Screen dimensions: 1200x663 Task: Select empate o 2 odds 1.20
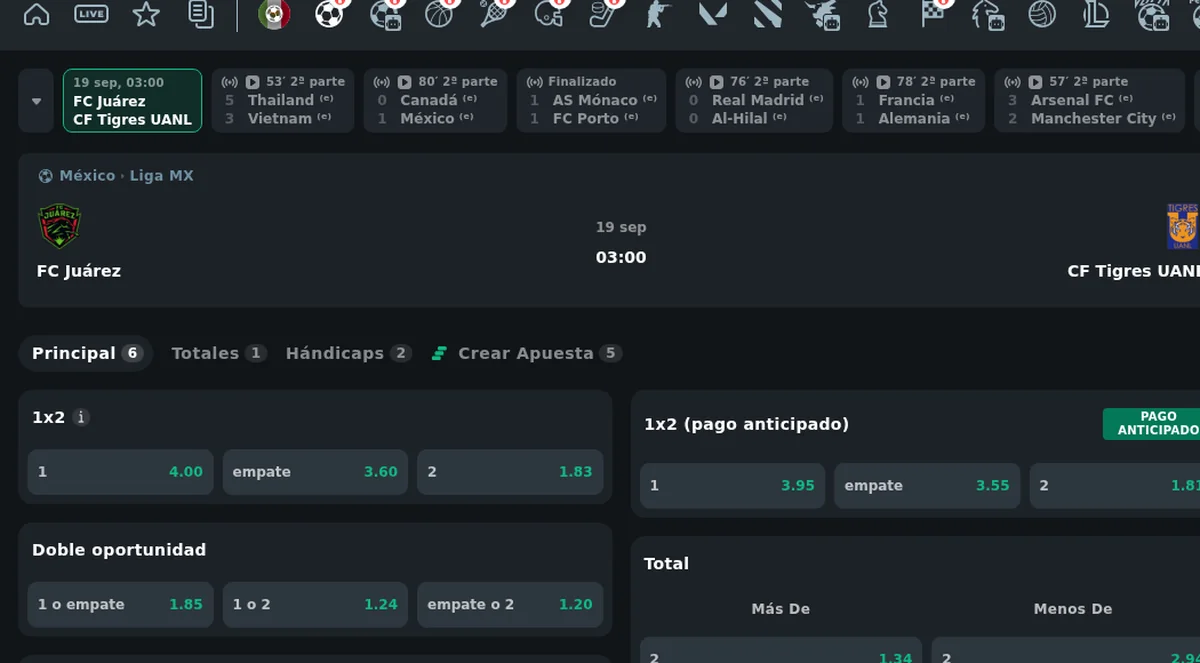(510, 604)
